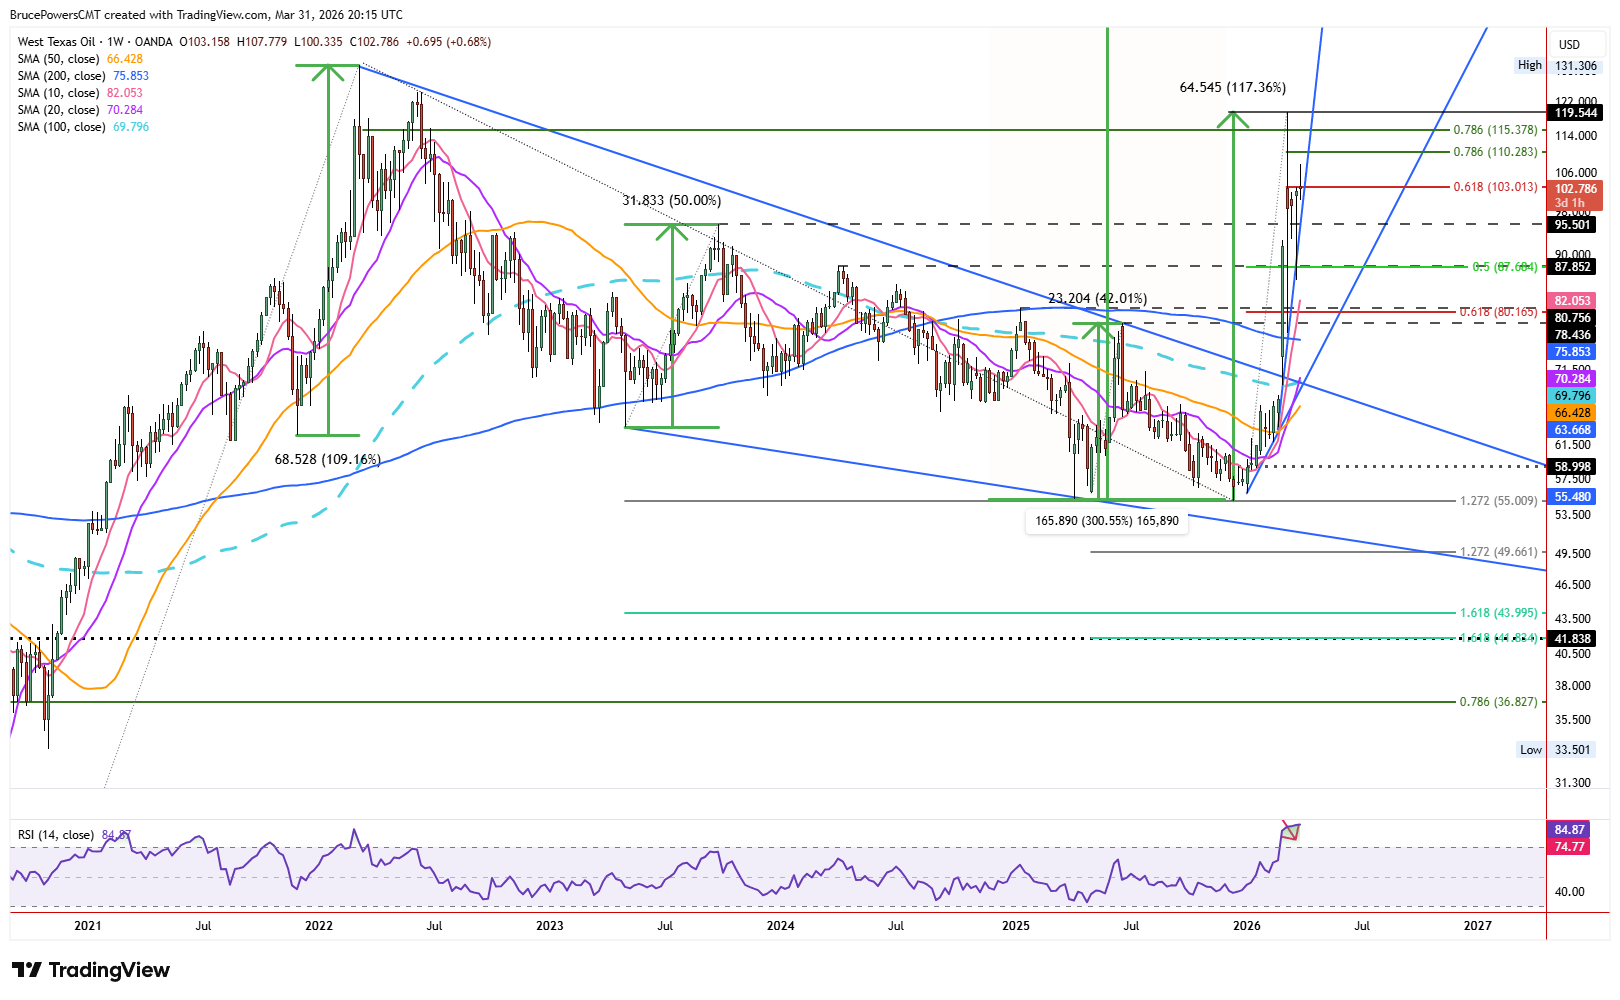Click the pink 82.053 SMA price tag

[x=1572, y=301]
